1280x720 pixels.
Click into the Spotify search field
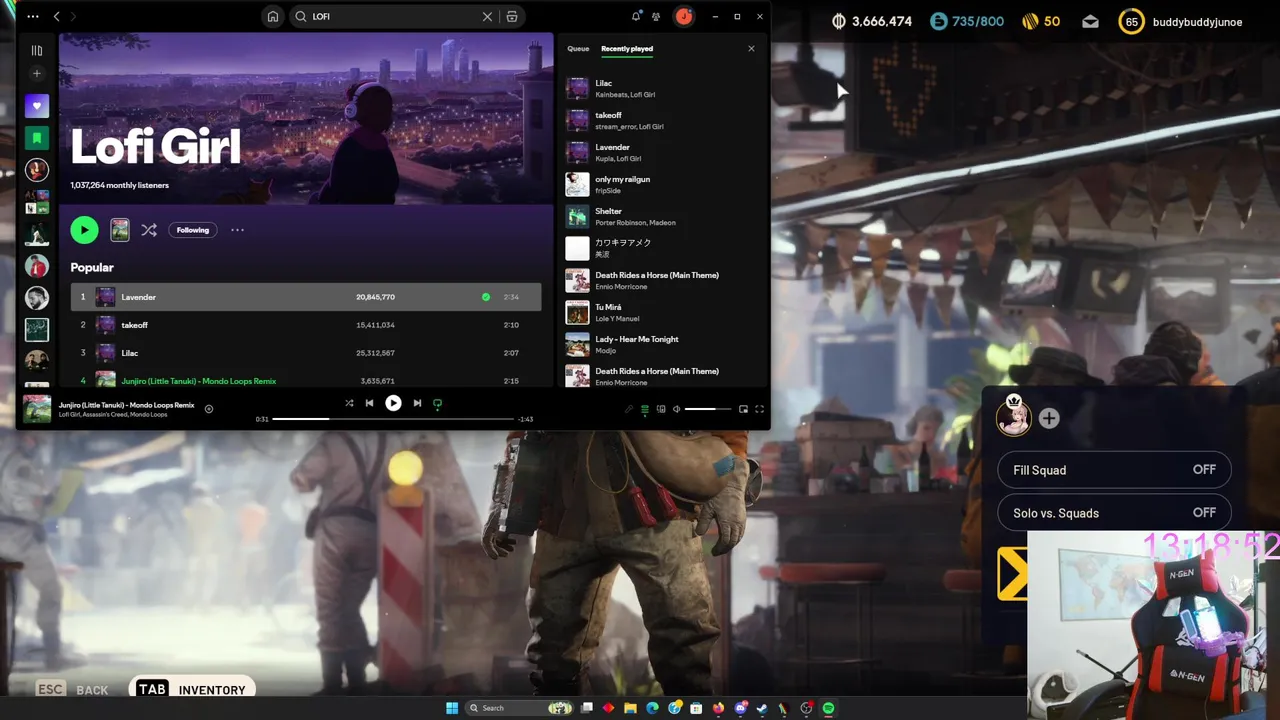coord(395,17)
